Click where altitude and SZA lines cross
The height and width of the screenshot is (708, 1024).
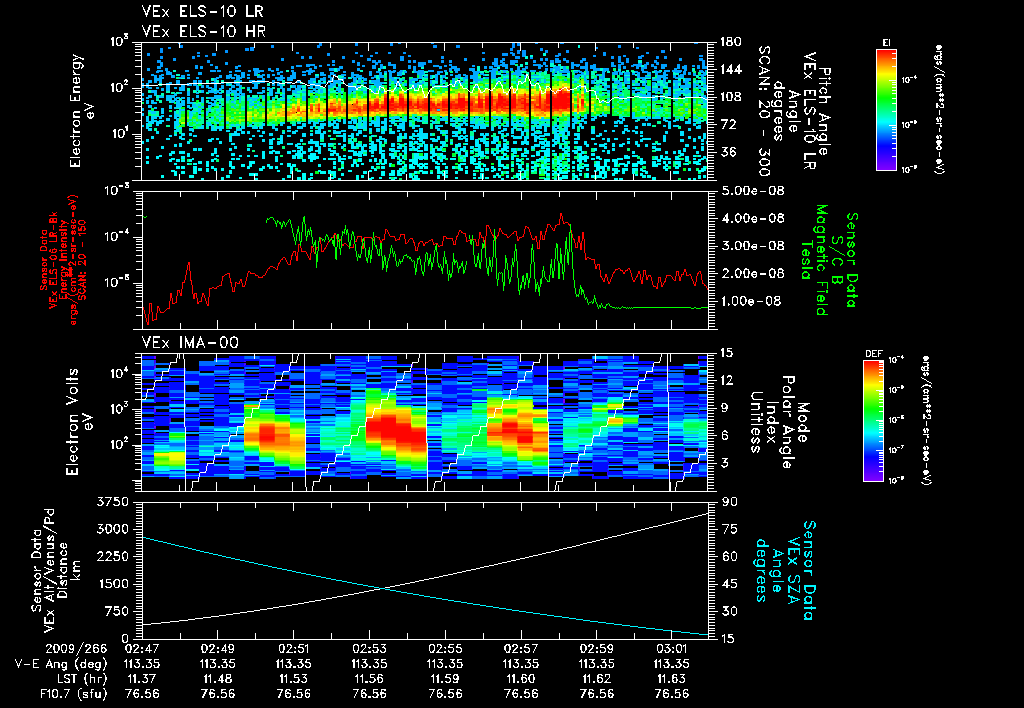coord(383,588)
